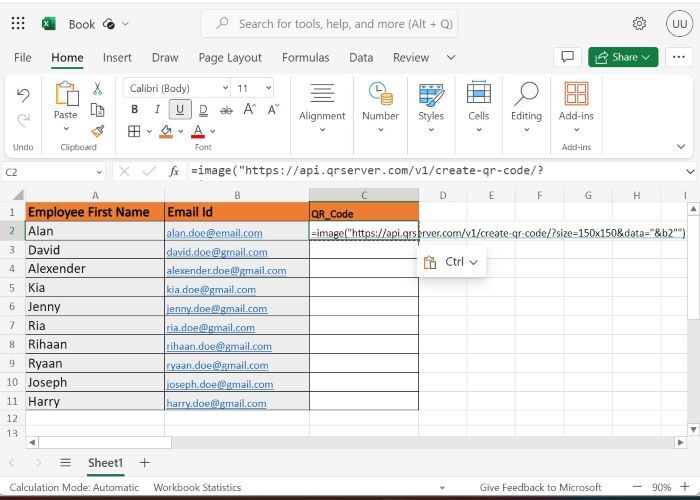Open the Cells group icon

479,93
